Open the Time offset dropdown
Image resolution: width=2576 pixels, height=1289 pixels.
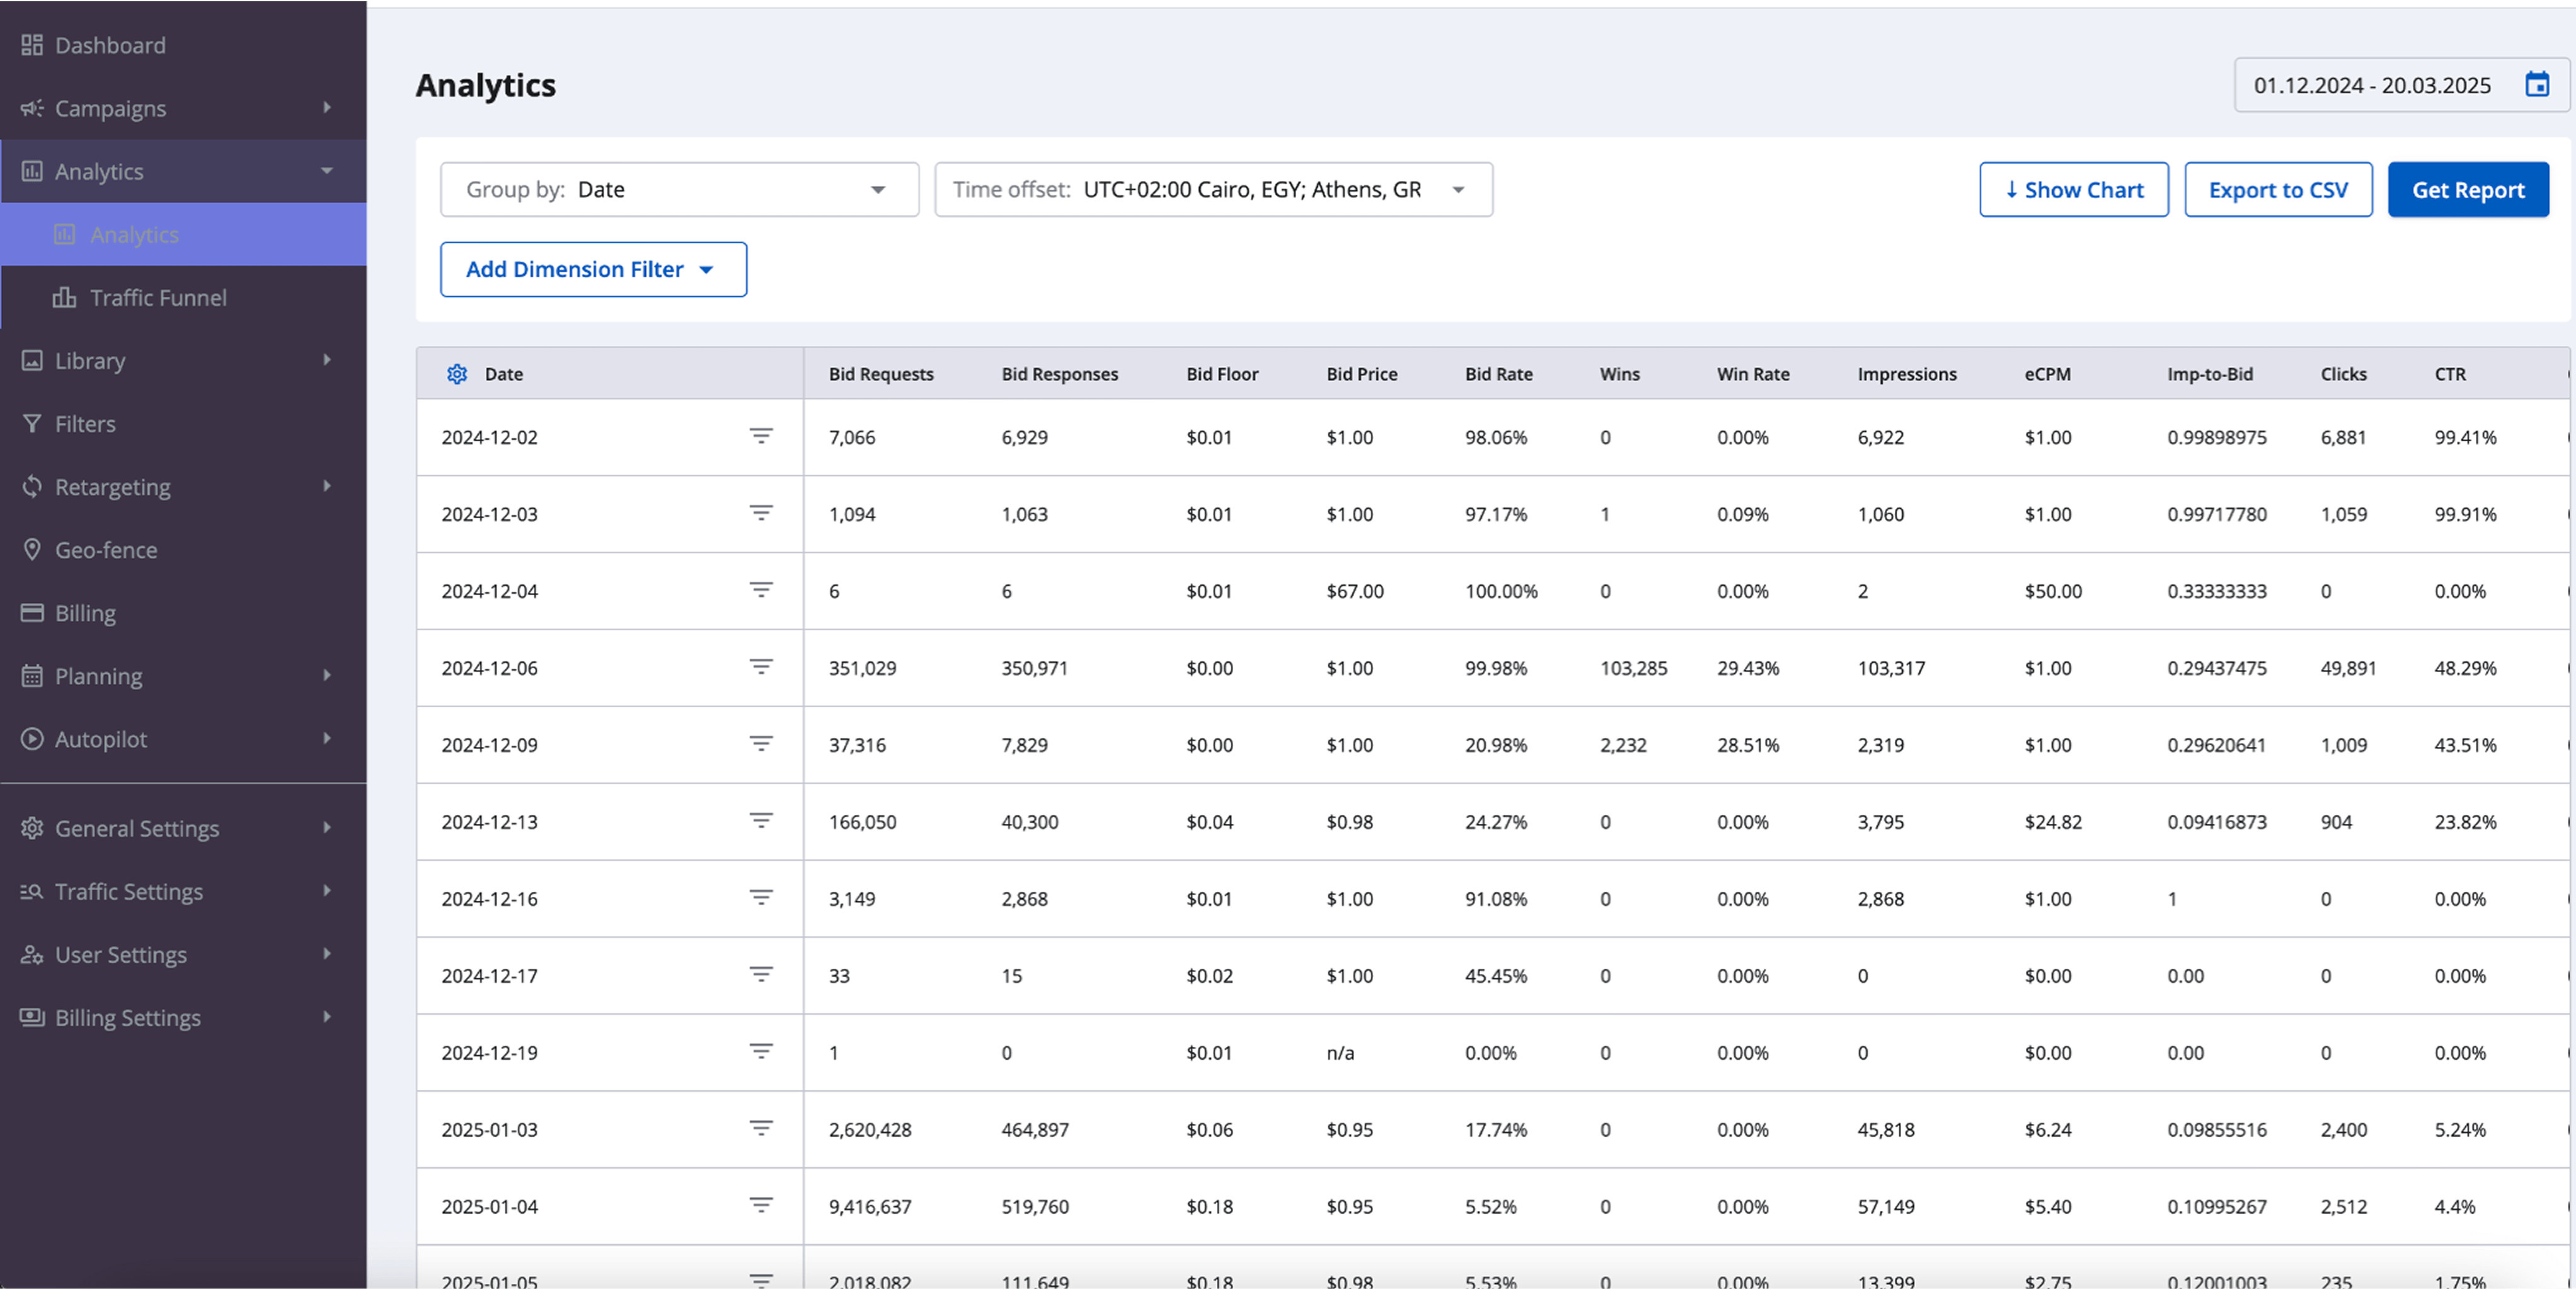point(1213,189)
